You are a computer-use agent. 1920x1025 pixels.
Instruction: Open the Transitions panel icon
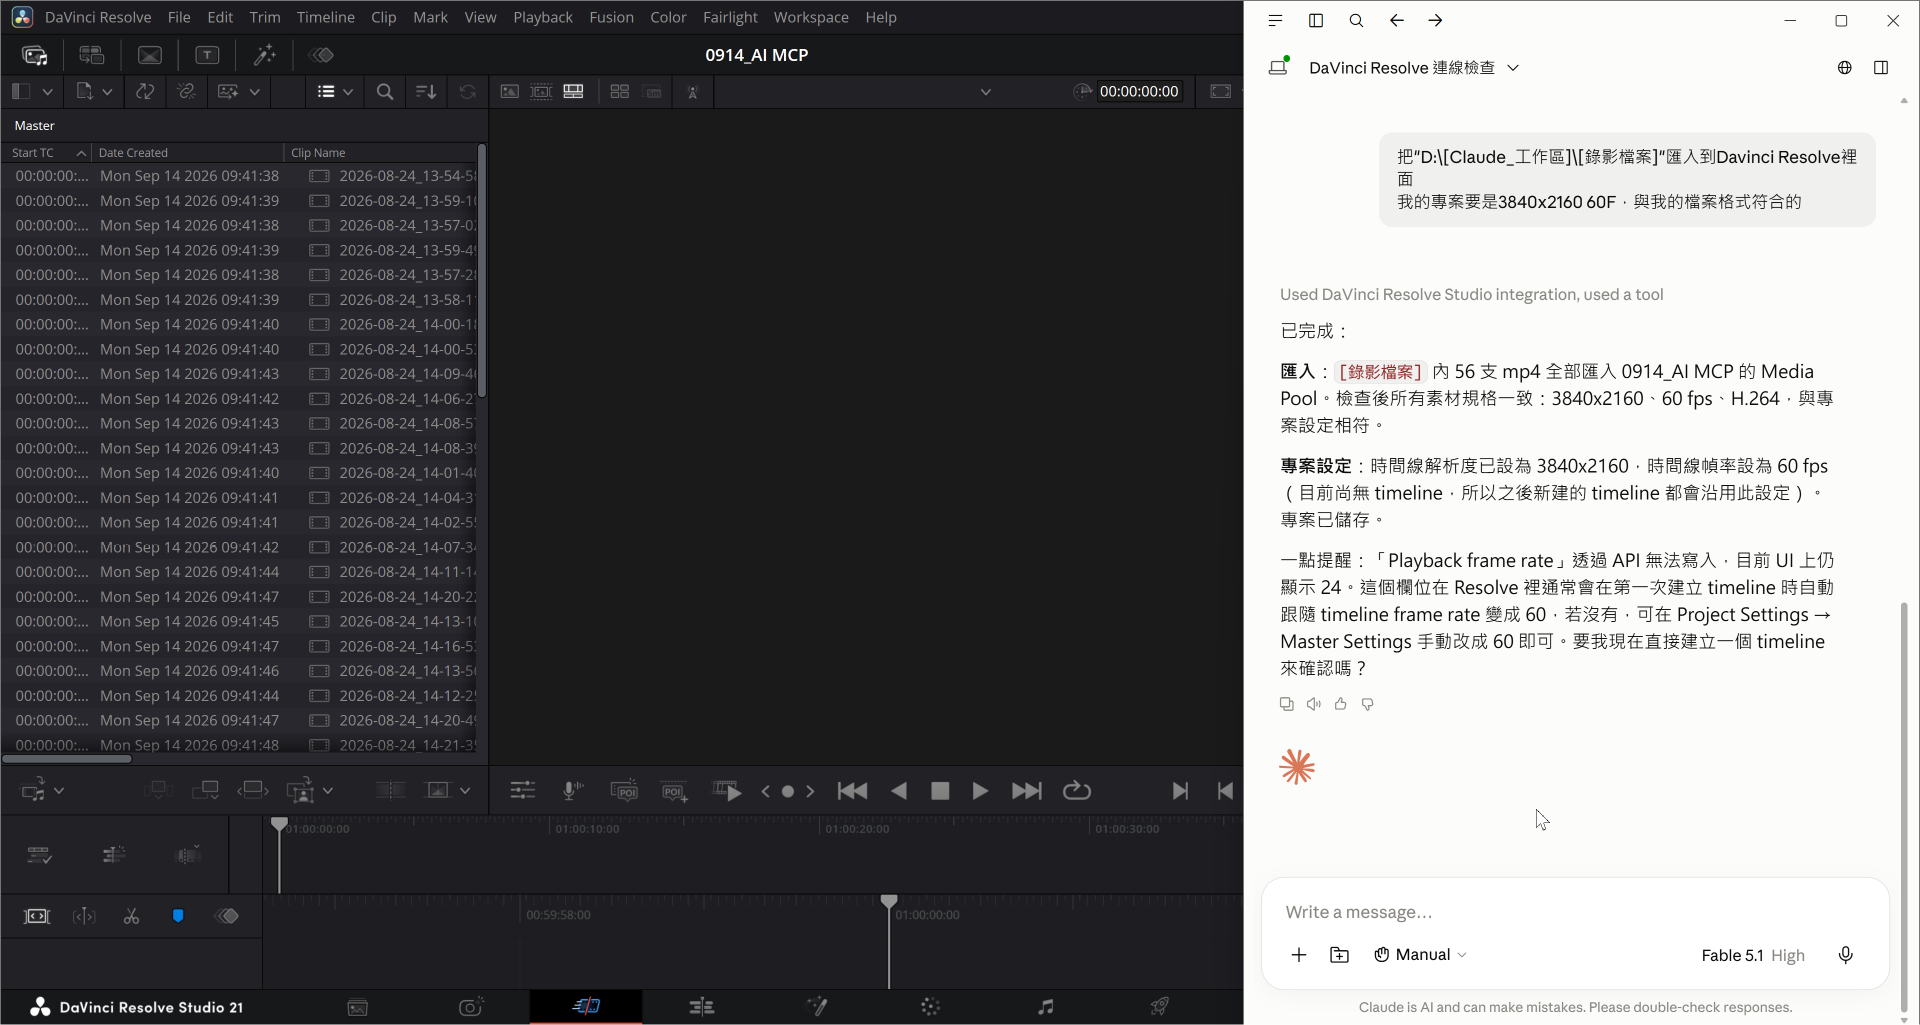[x=150, y=55]
